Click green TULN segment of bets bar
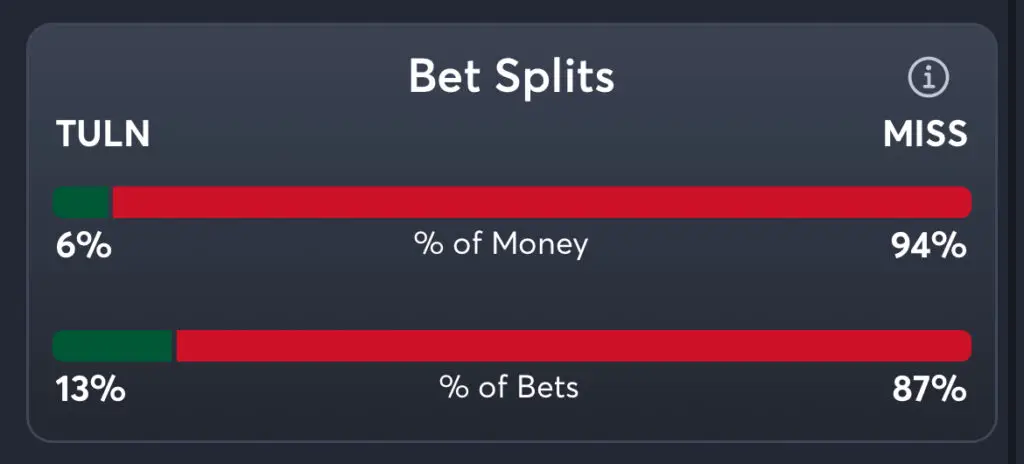The width and height of the screenshot is (1024, 464). (113, 346)
